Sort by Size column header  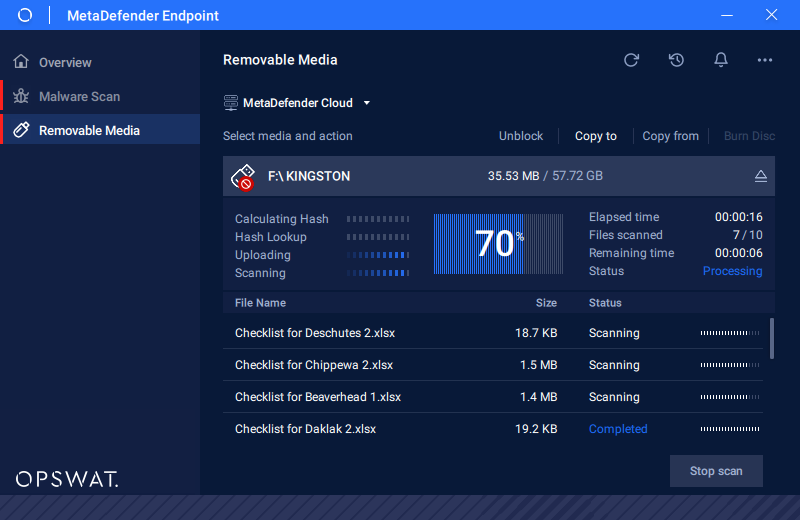point(546,303)
